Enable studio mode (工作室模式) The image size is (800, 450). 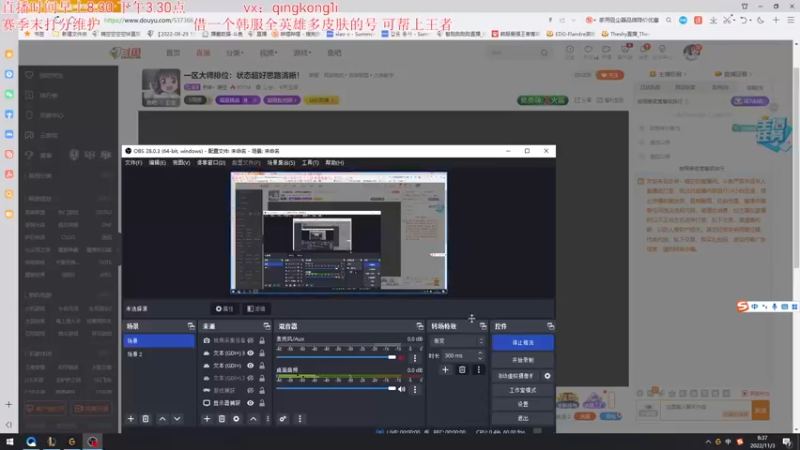[523, 390]
